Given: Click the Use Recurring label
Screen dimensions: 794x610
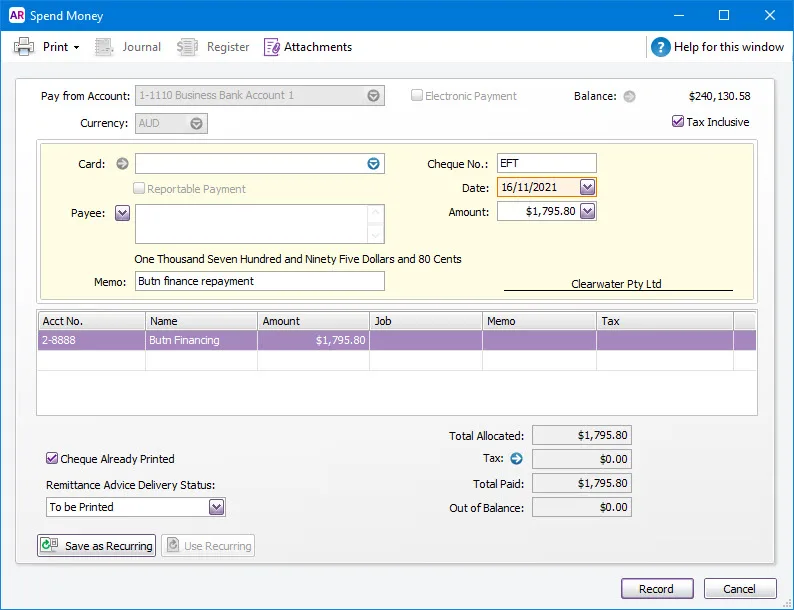Looking at the screenshot, I should click(x=218, y=546).
